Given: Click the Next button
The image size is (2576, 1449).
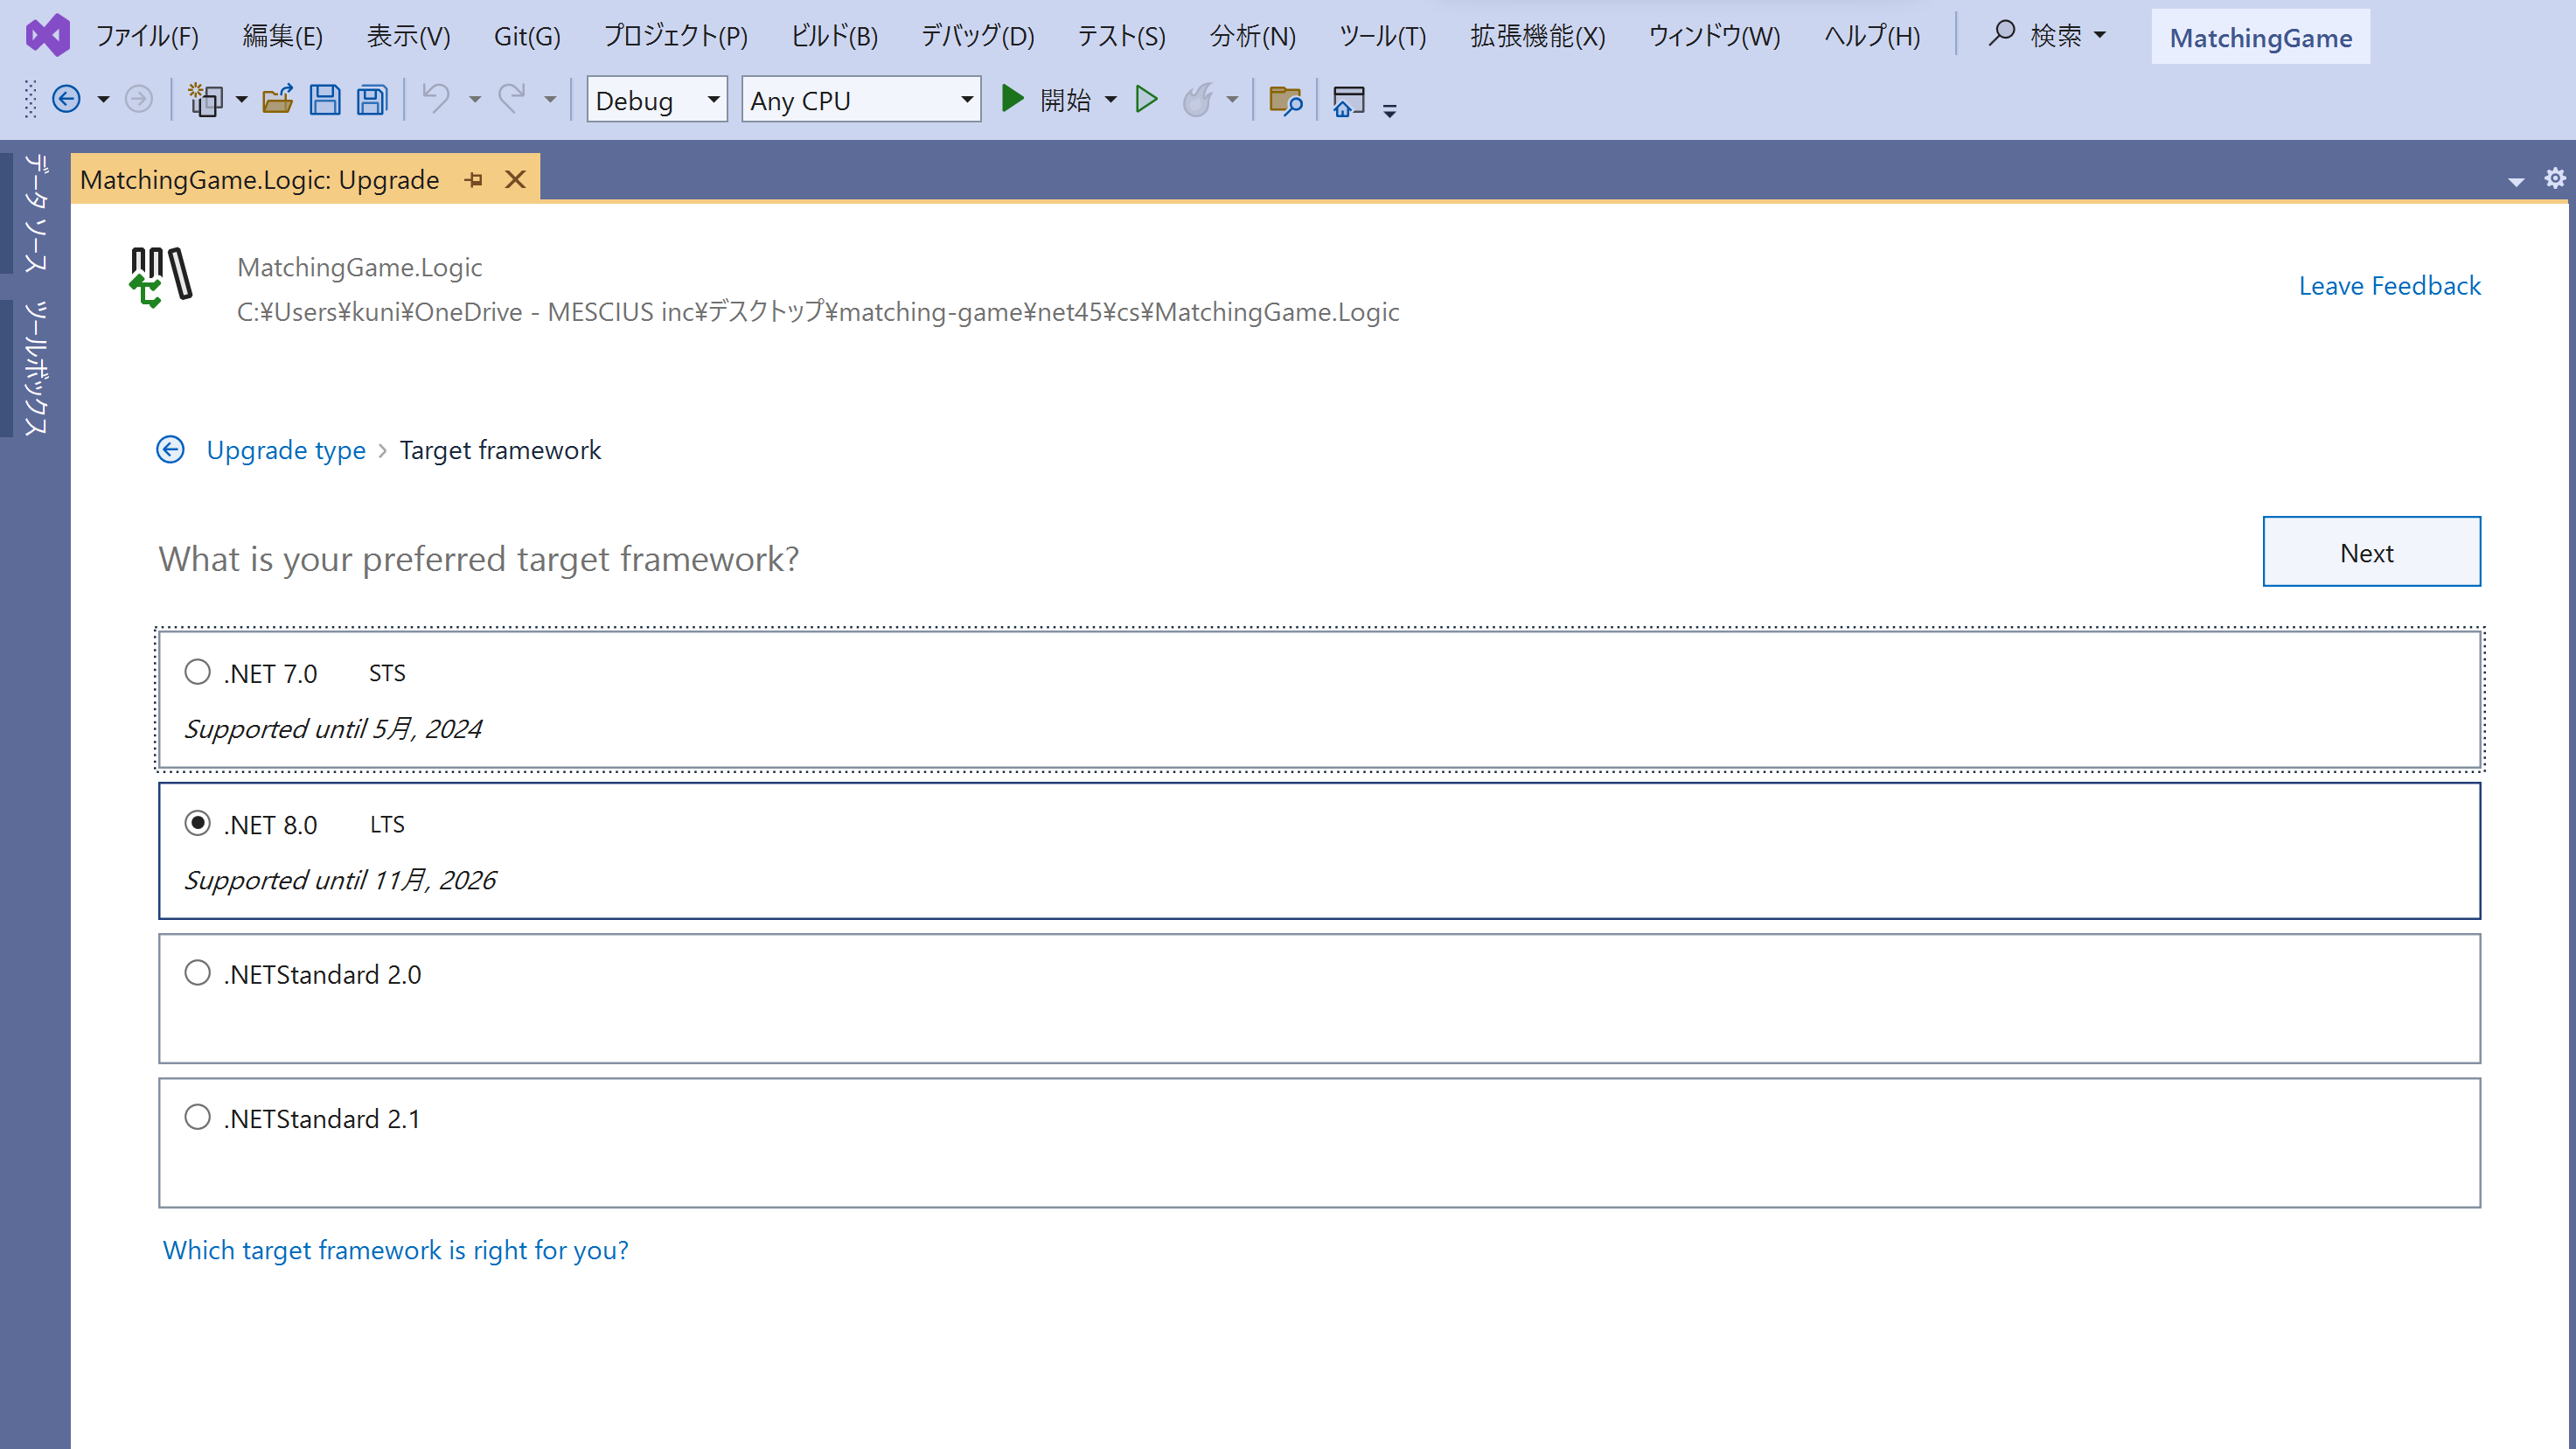Looking at the screenshot, I should pos(2371,552).
